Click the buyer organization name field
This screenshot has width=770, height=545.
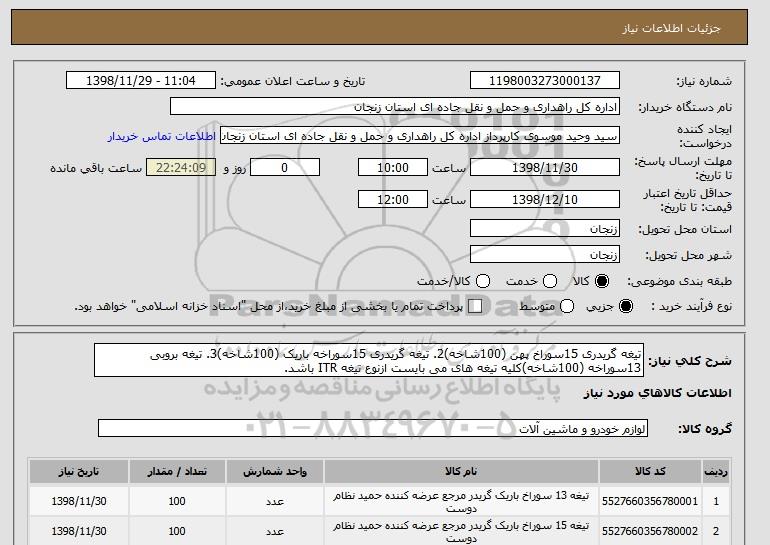(x=395, y=107)
